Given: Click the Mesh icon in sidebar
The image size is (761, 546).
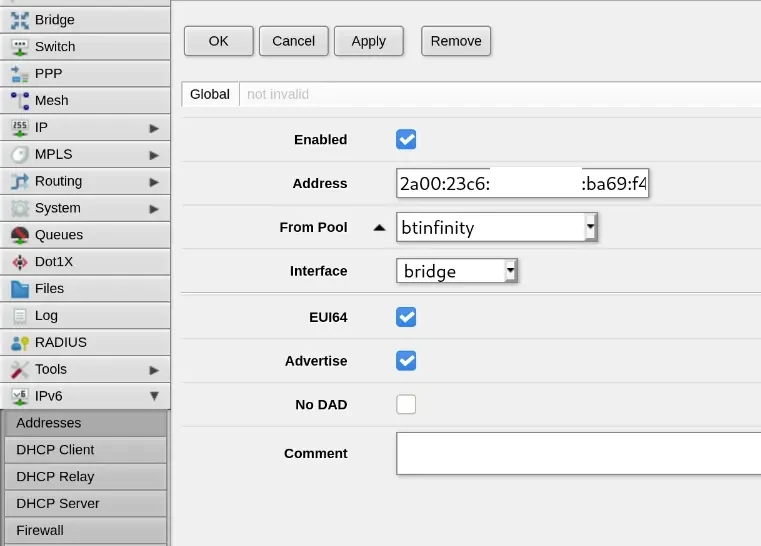Looking at the screenshot, I should coord(19,100).
